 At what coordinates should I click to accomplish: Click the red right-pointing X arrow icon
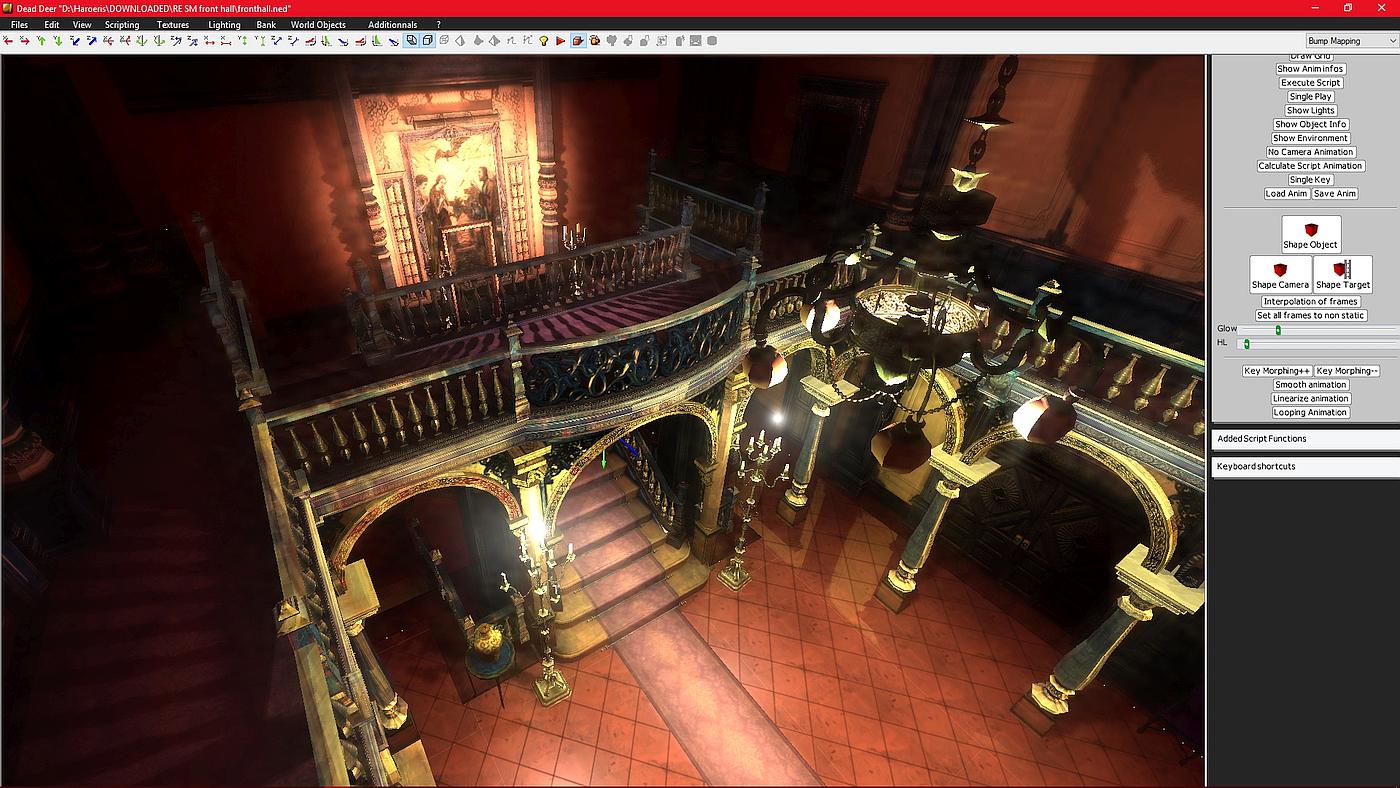click(x=24, y=41)
